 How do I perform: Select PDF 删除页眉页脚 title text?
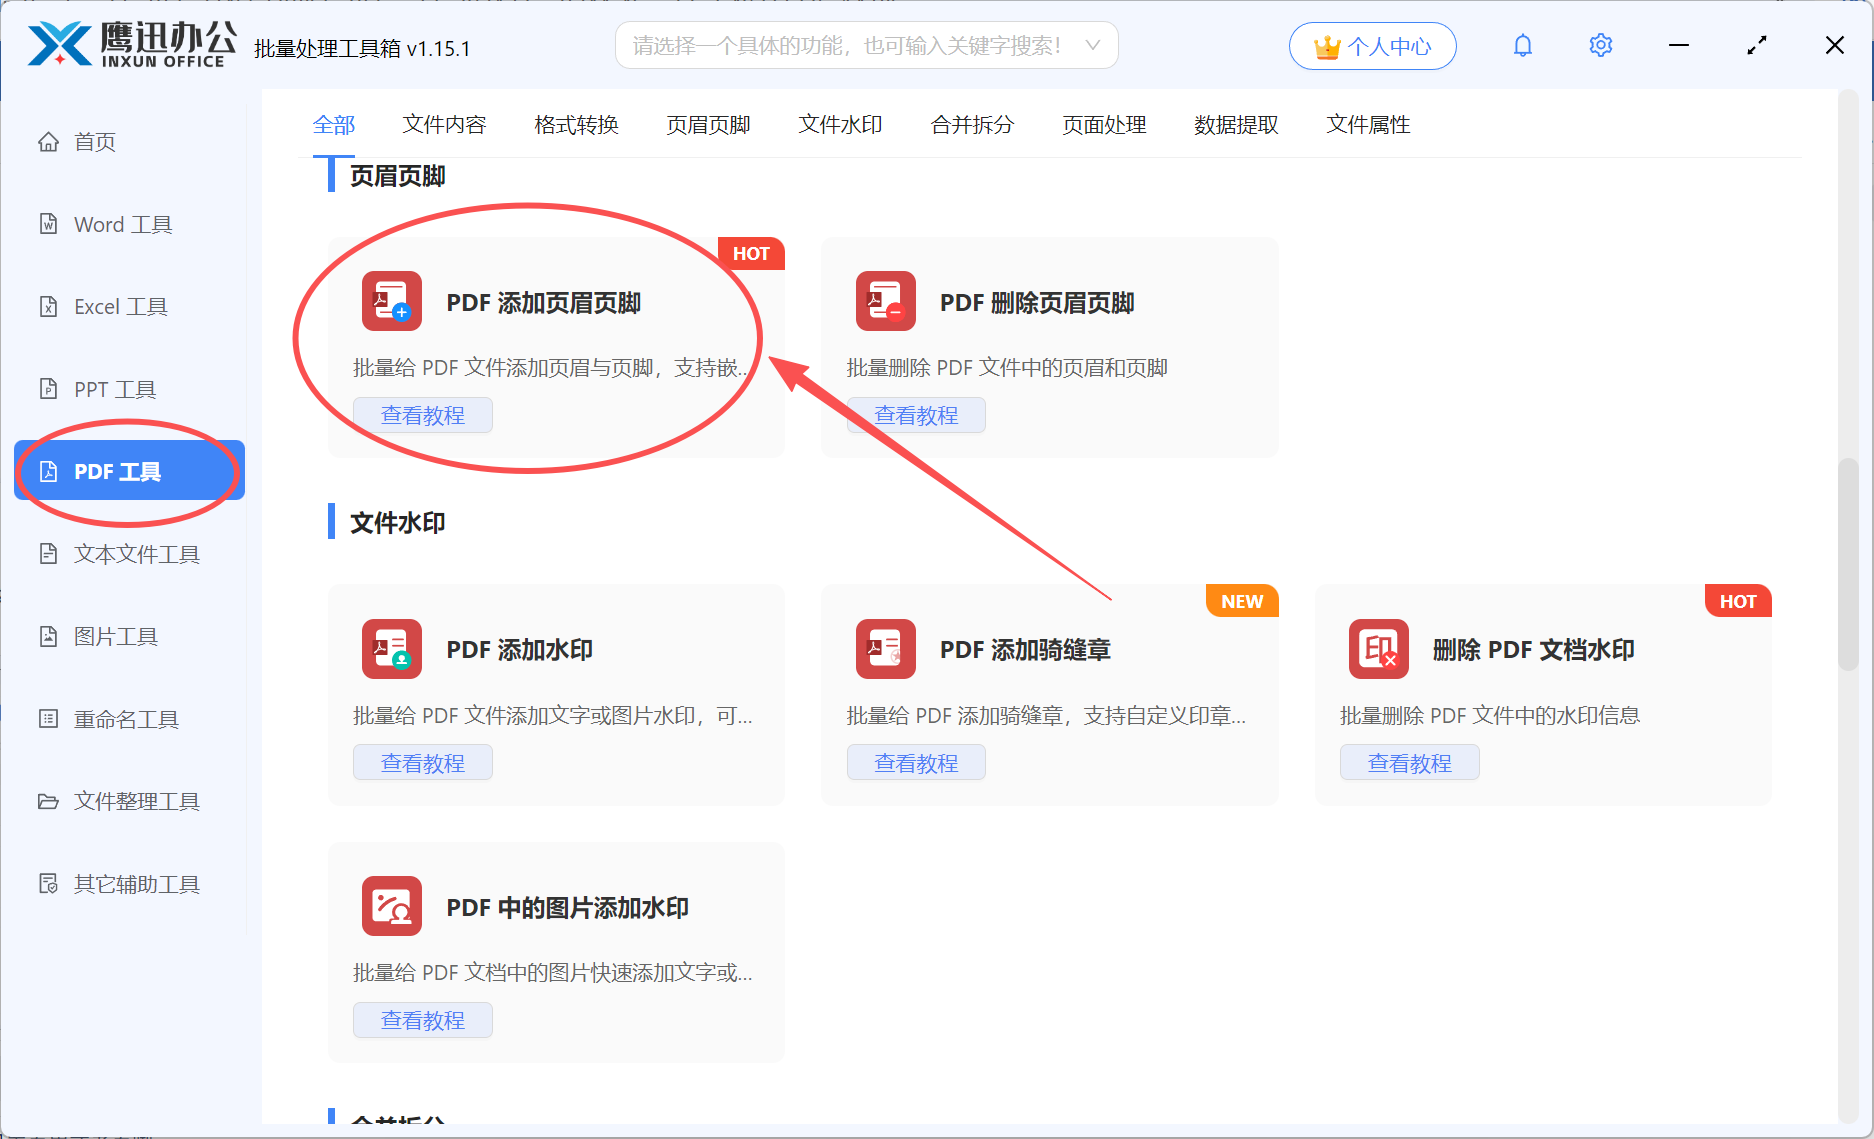click(1037, 303)
